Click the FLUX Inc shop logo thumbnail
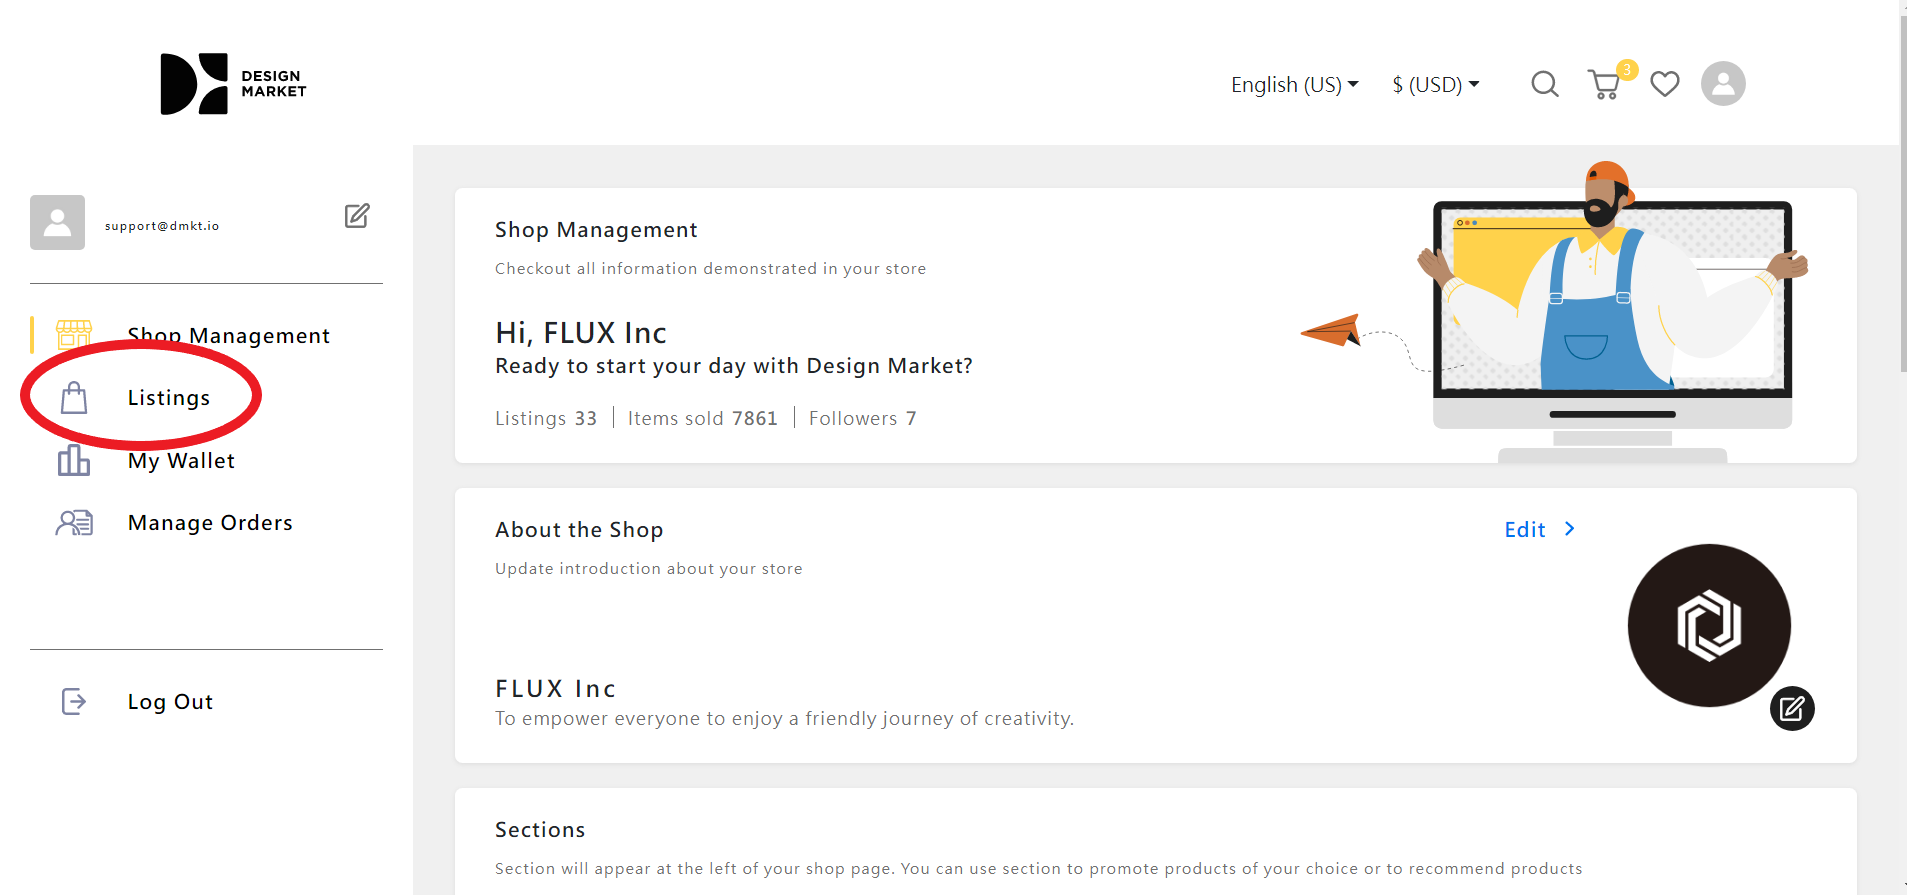Screen dimensions: 1907x895 click(1708, 625)
